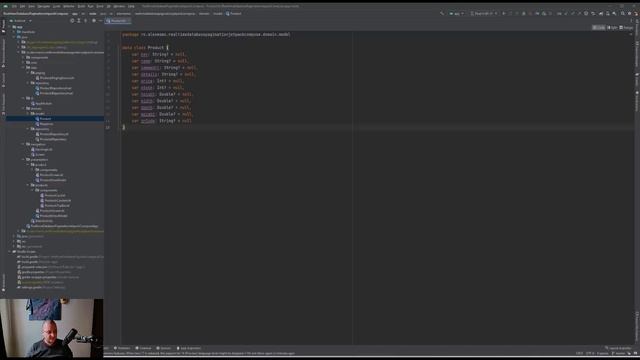Click the package declaration line in the editor
Screen dimensions: 640x360
click(x=206, y=34)
